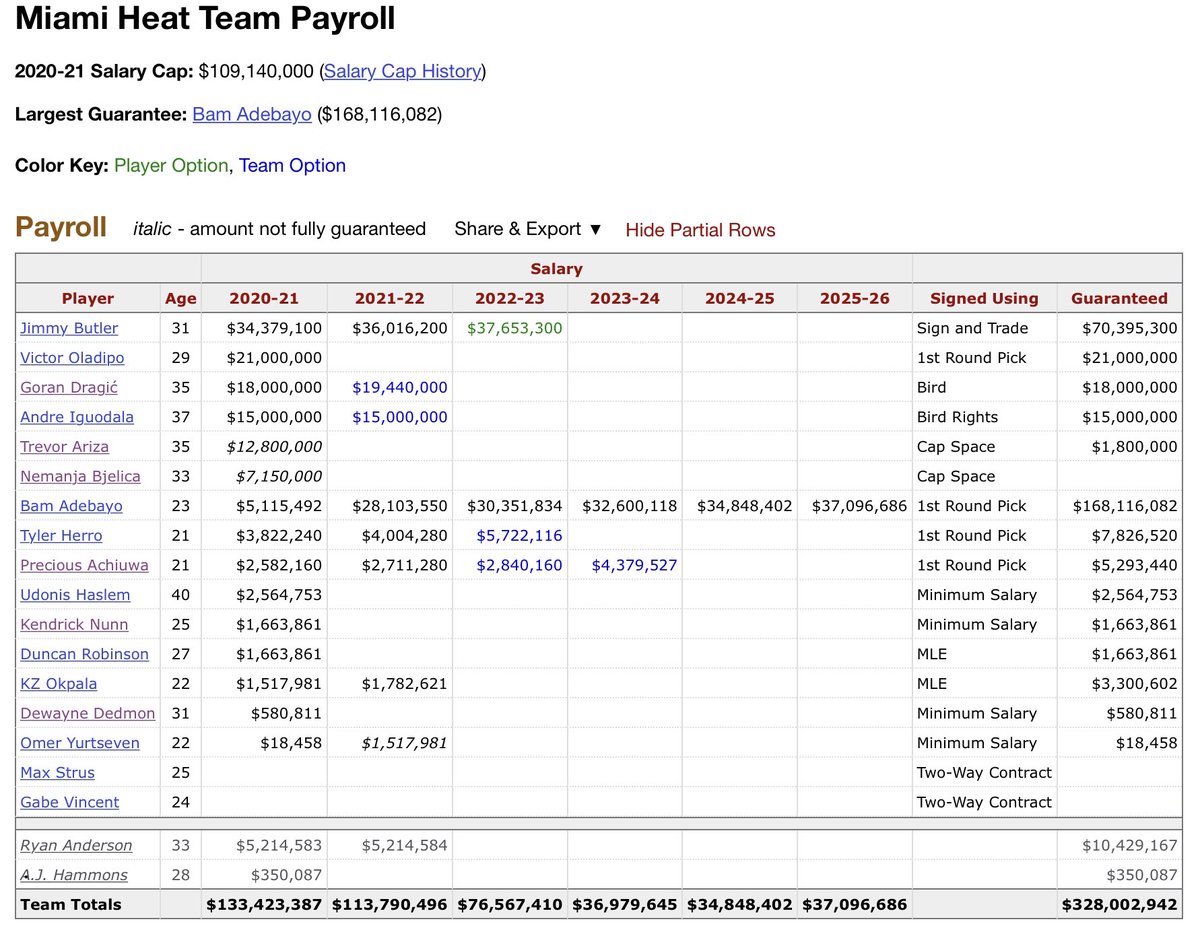Open the Salary Cap History link
The width and height of the screenshot is (1200, 930).
coord(403,71)
